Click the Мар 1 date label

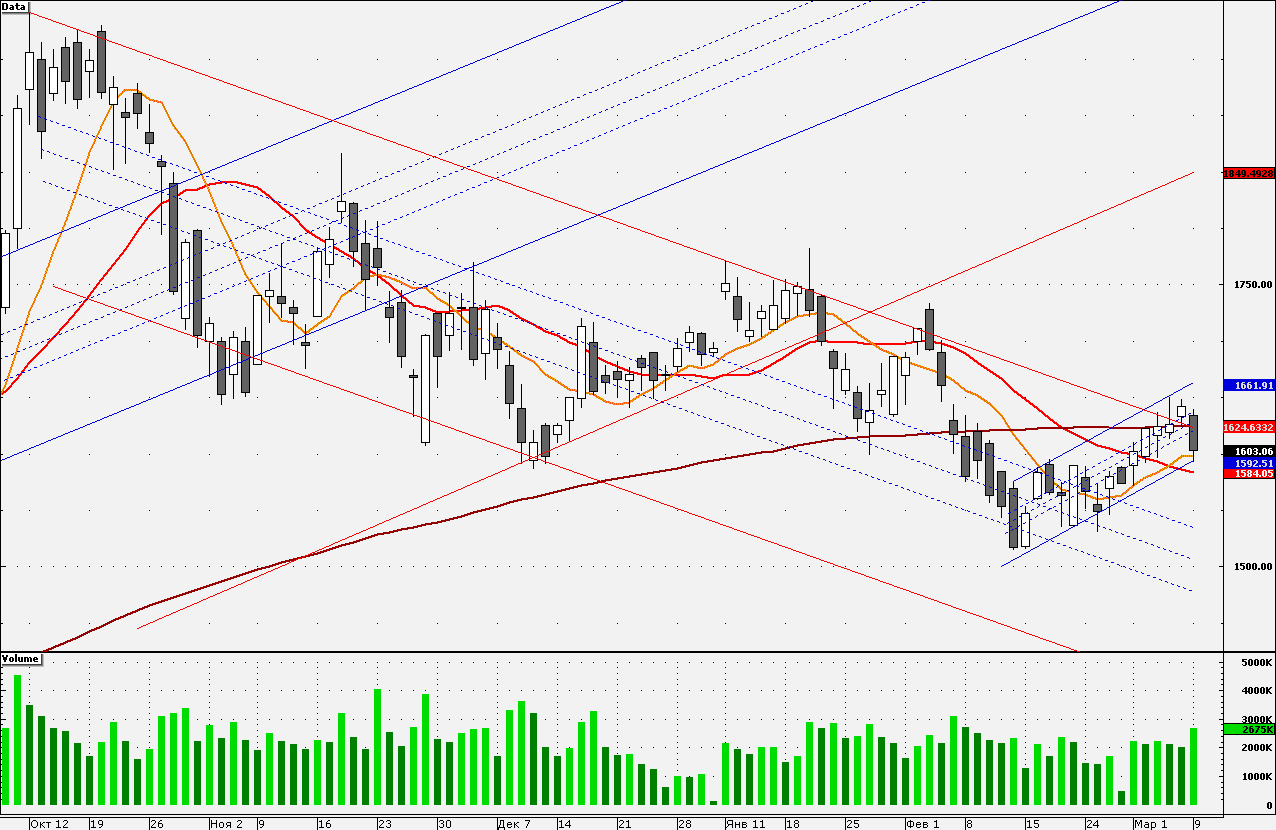point(1150,824)
